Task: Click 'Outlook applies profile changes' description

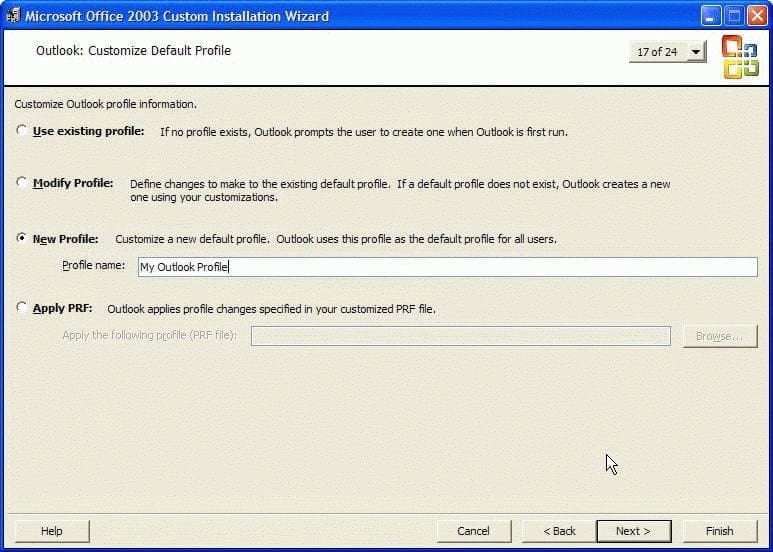Action: coord(272,309)
